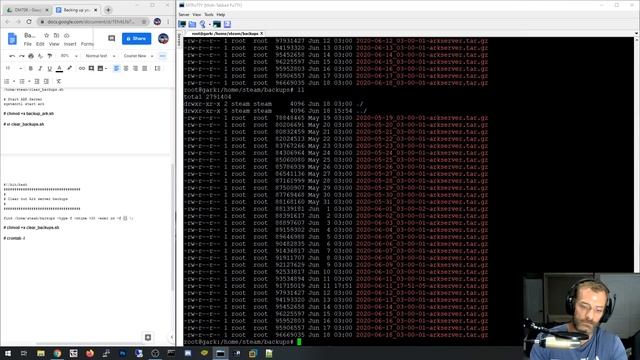
Task: Reload the page in Chrome
Action: click(29, 22)
